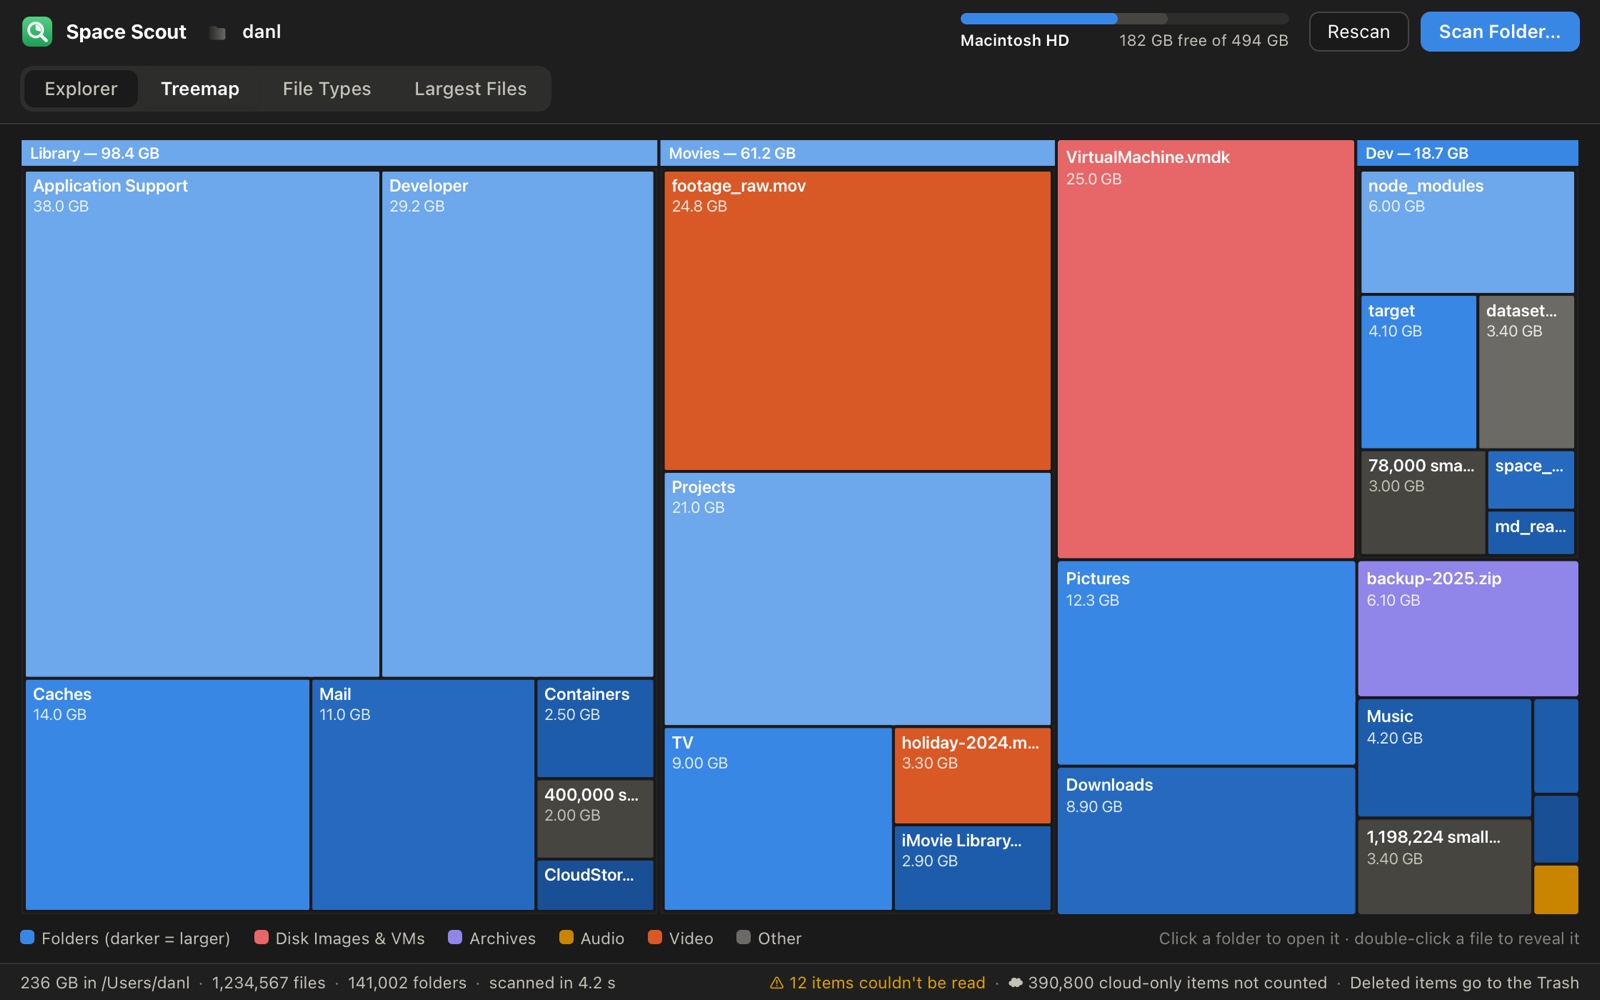Select the node_modules 6.00 GB tile
Viewport: 1600px width, 1000px height.
(x=1467, y=232)
